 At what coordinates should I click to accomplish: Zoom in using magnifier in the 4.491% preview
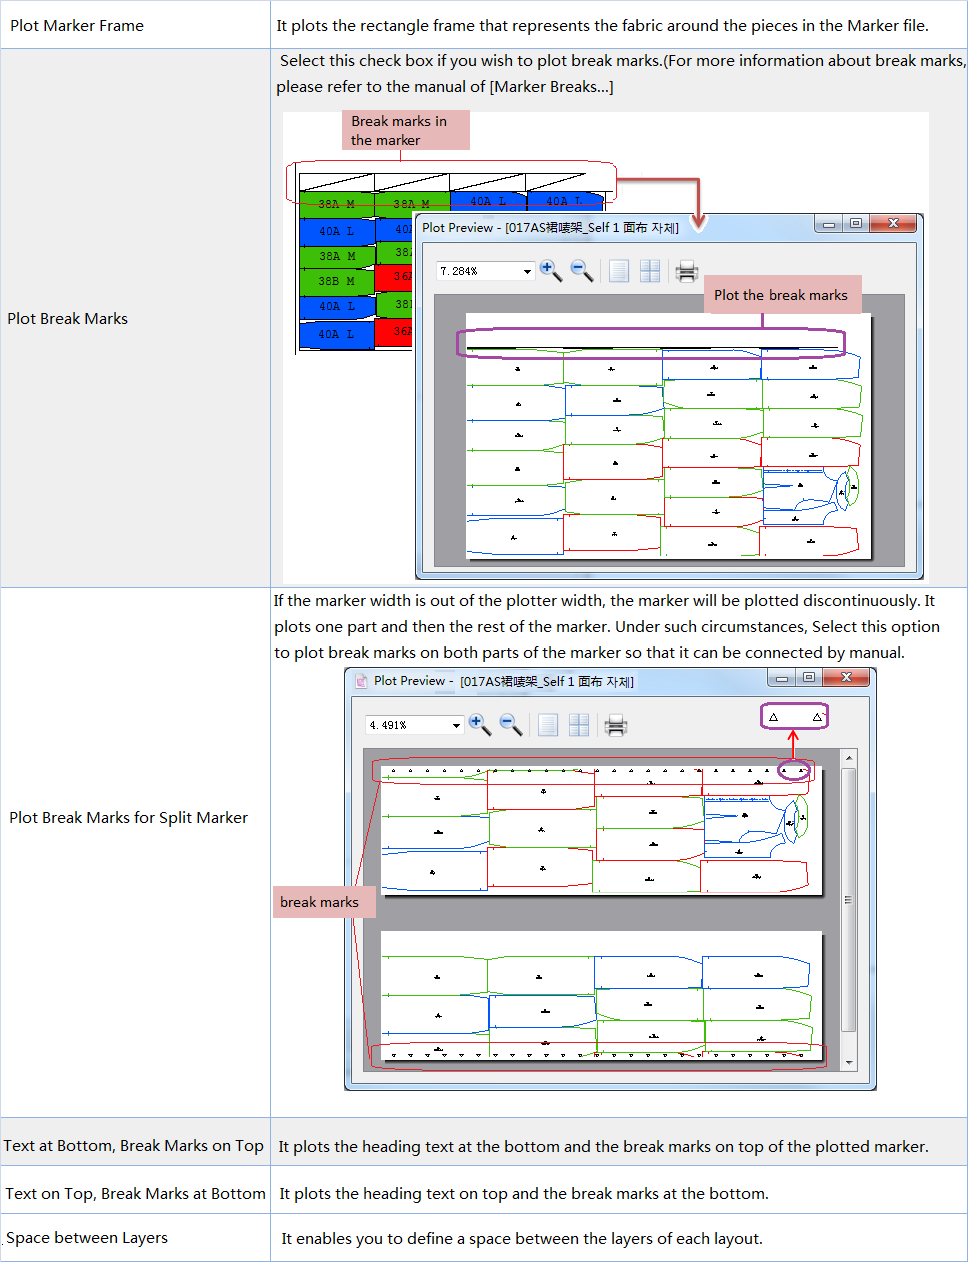point(479,725)
